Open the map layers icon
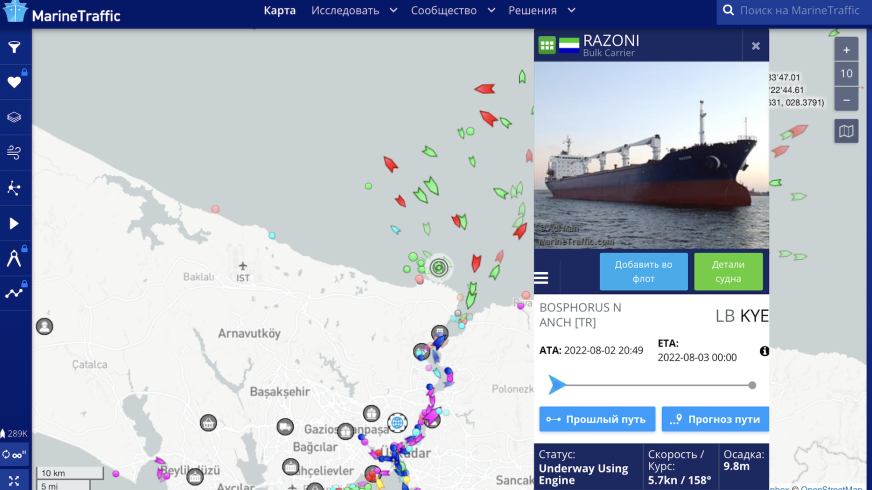 point(14,117)
